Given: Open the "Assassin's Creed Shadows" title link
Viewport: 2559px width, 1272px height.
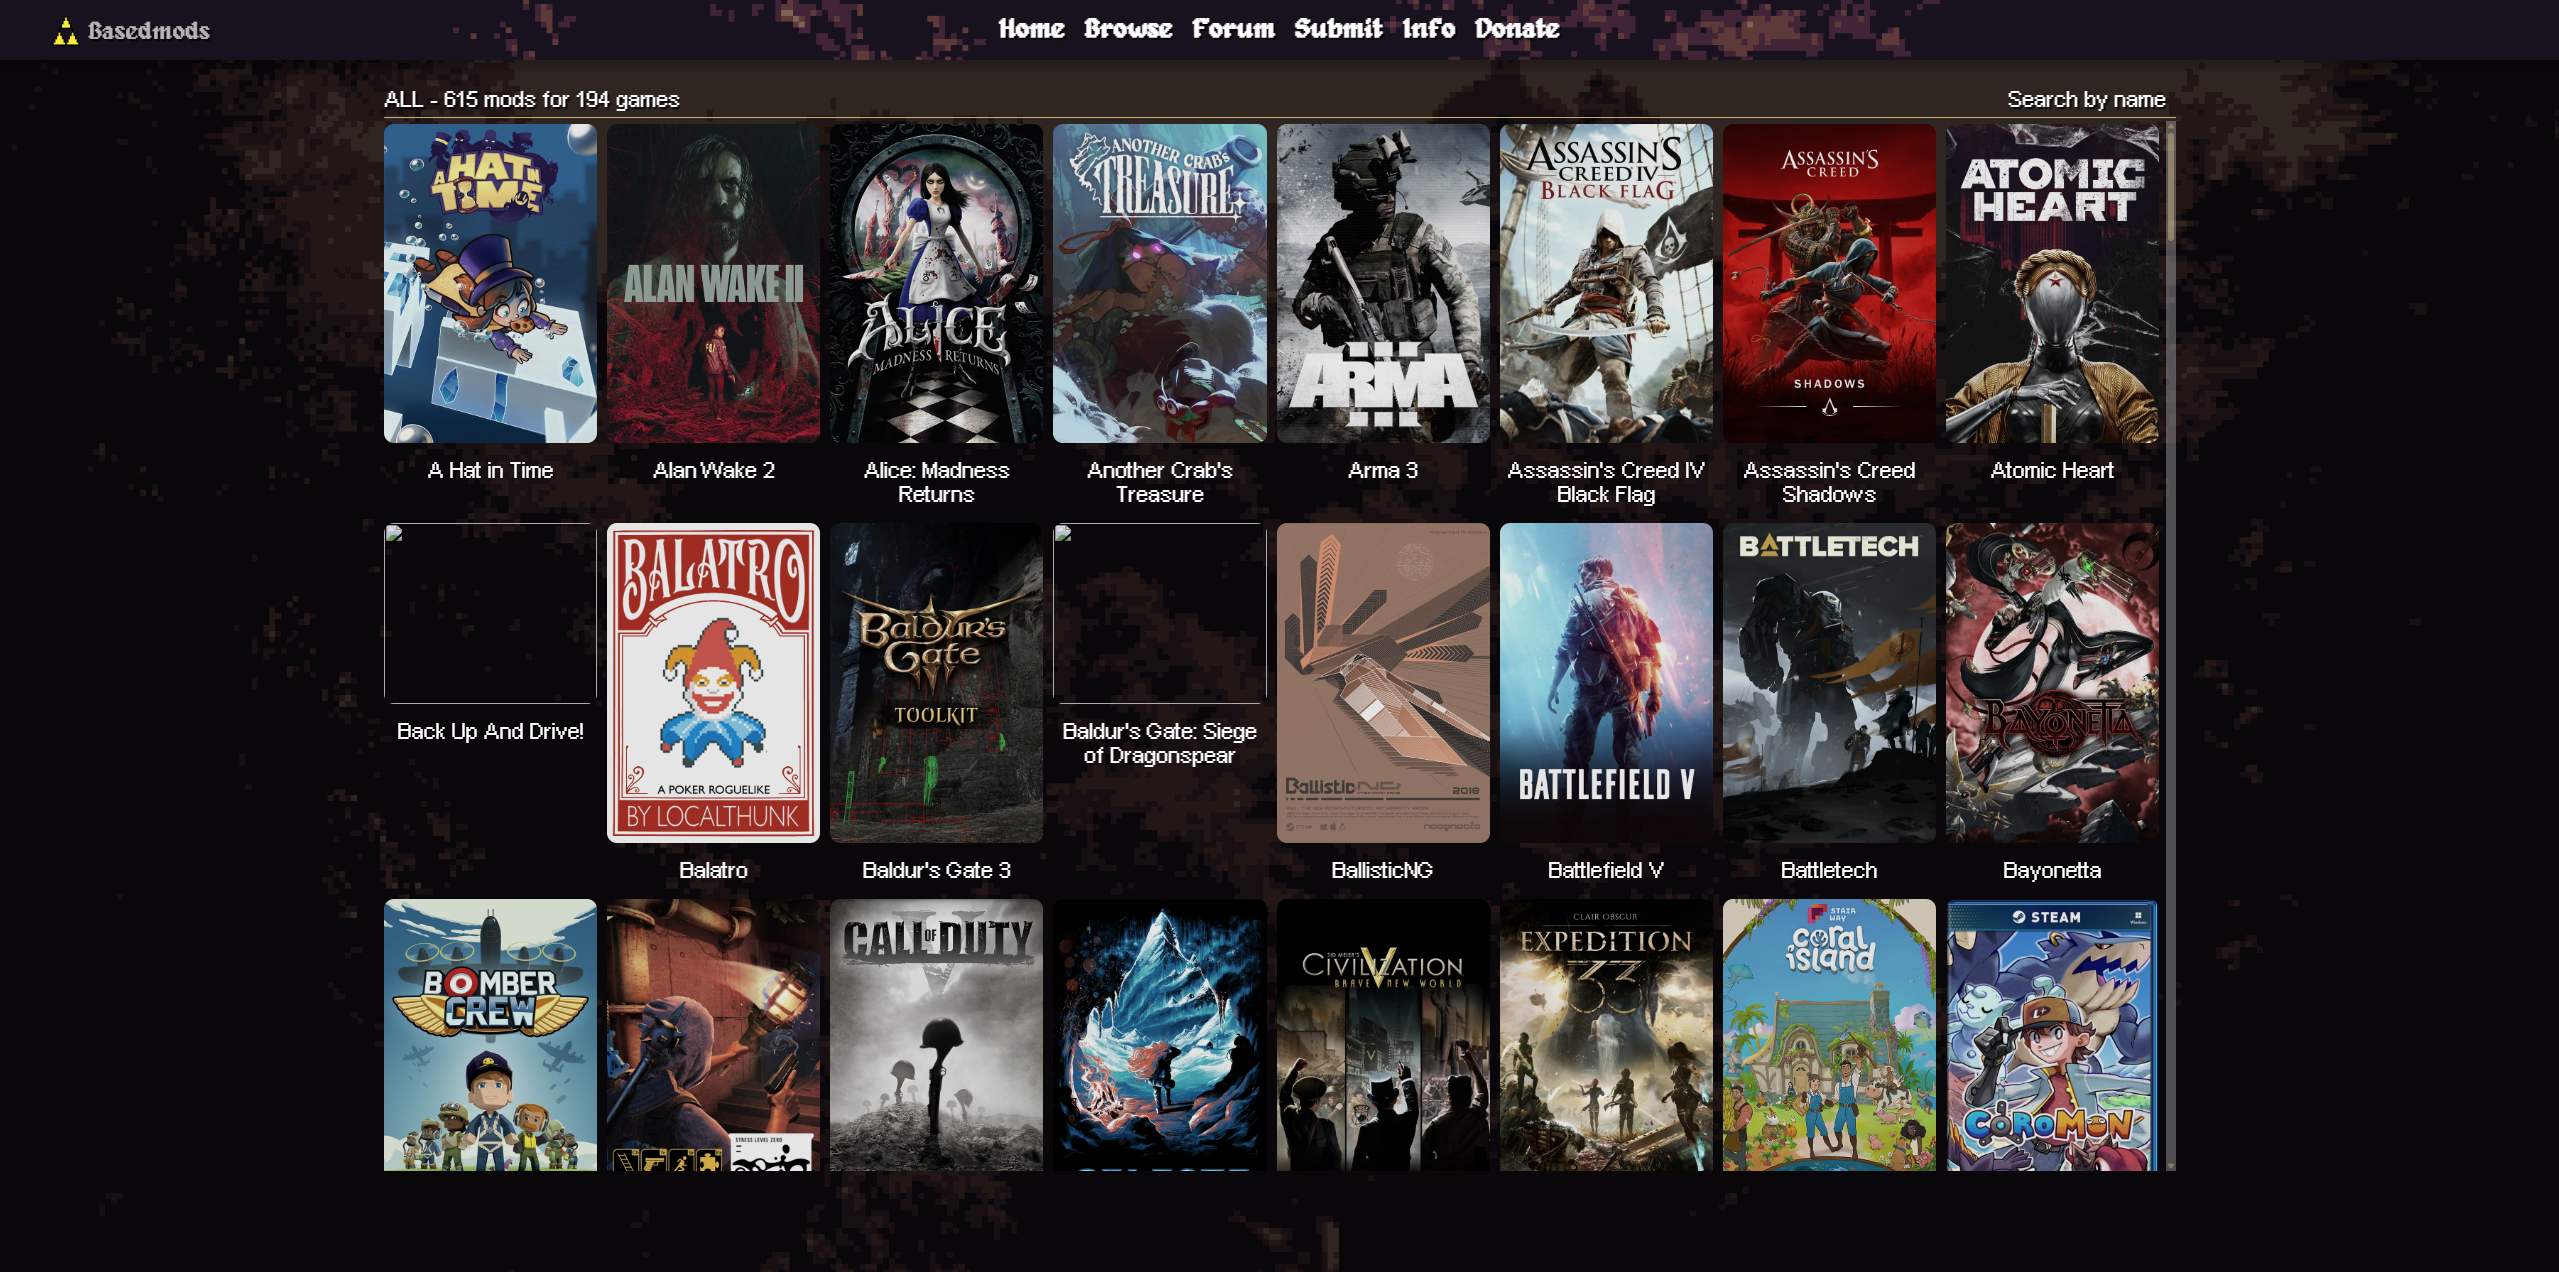Looking at the screenshot, I should click(1829, 482).
